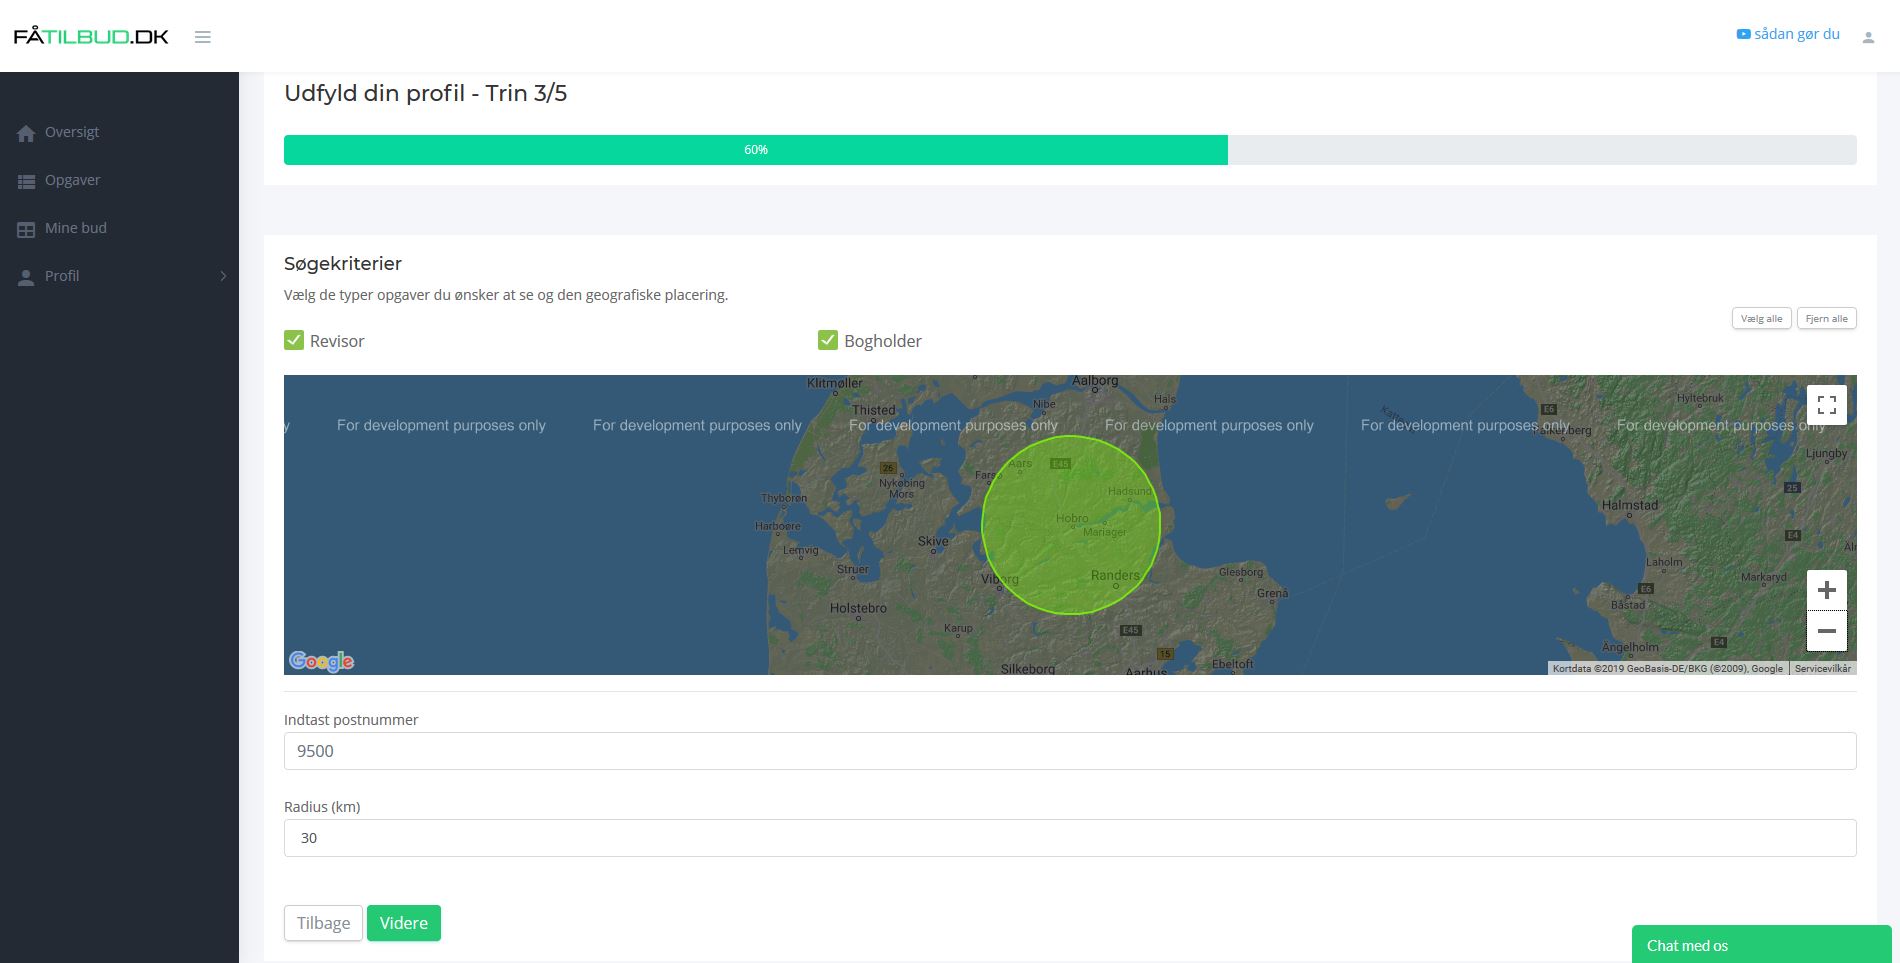Click the Fjern alle button

1826,318
